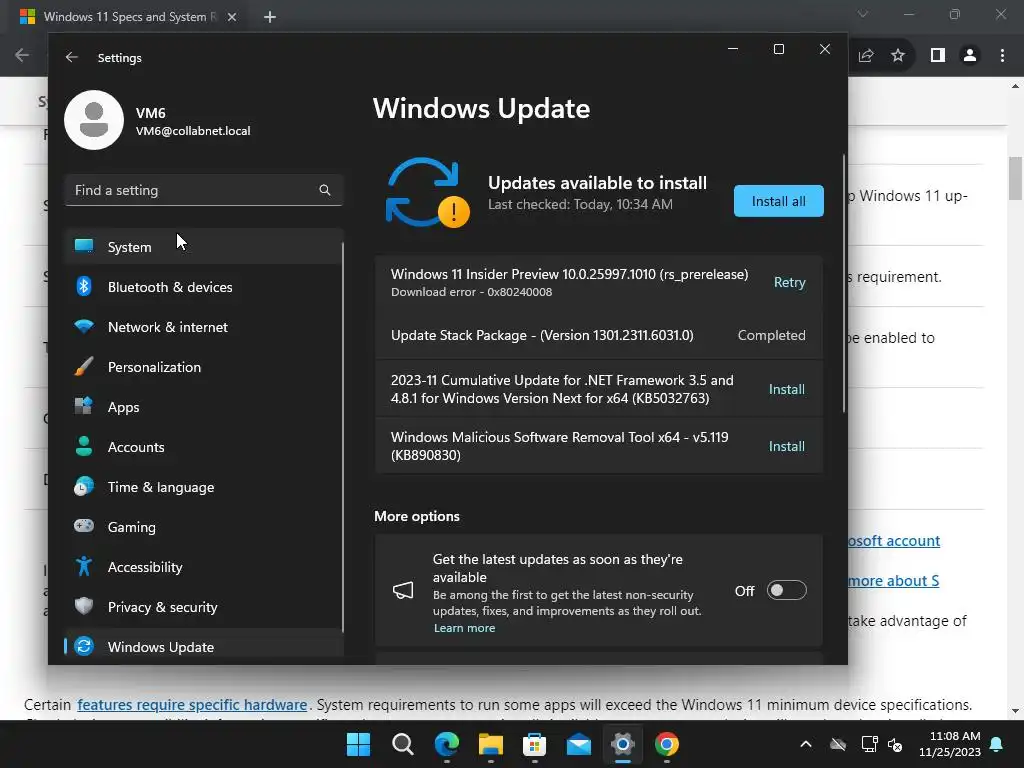The width and height of the screenshot is (1024, 768).
Task: Click the Privacy & security shield icon
Action: point(84,606)
